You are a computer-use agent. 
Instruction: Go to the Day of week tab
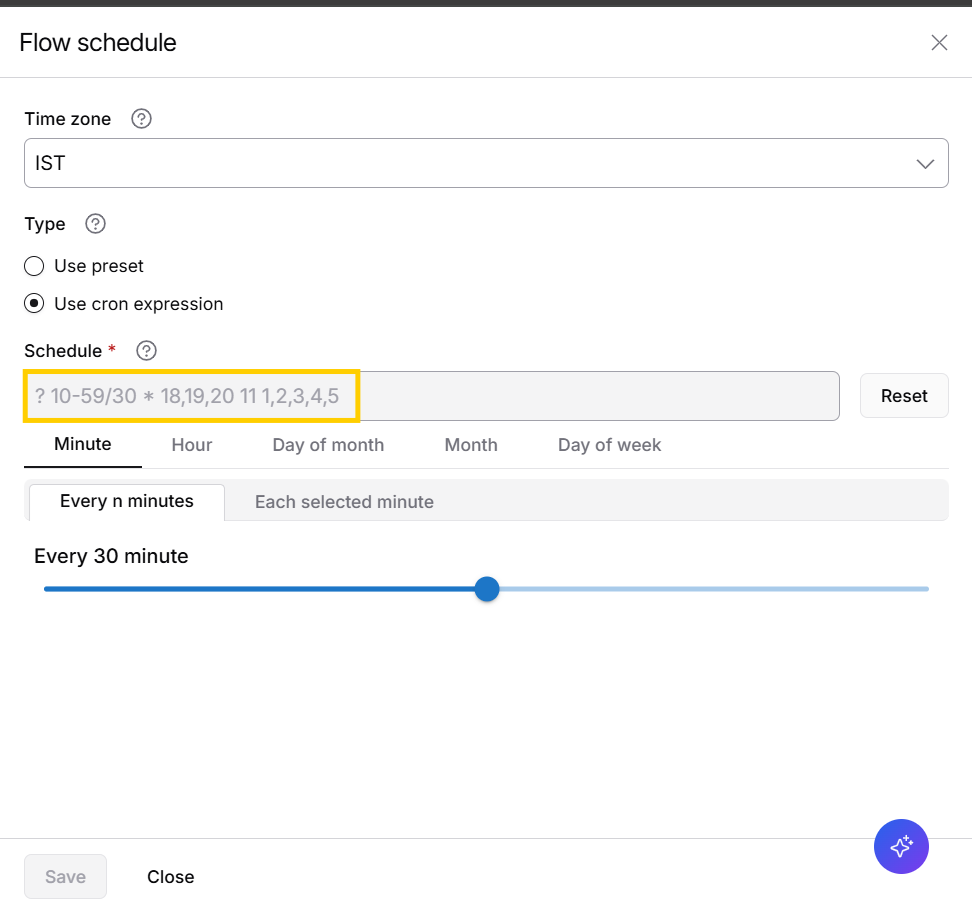click(x=609, y=445)
